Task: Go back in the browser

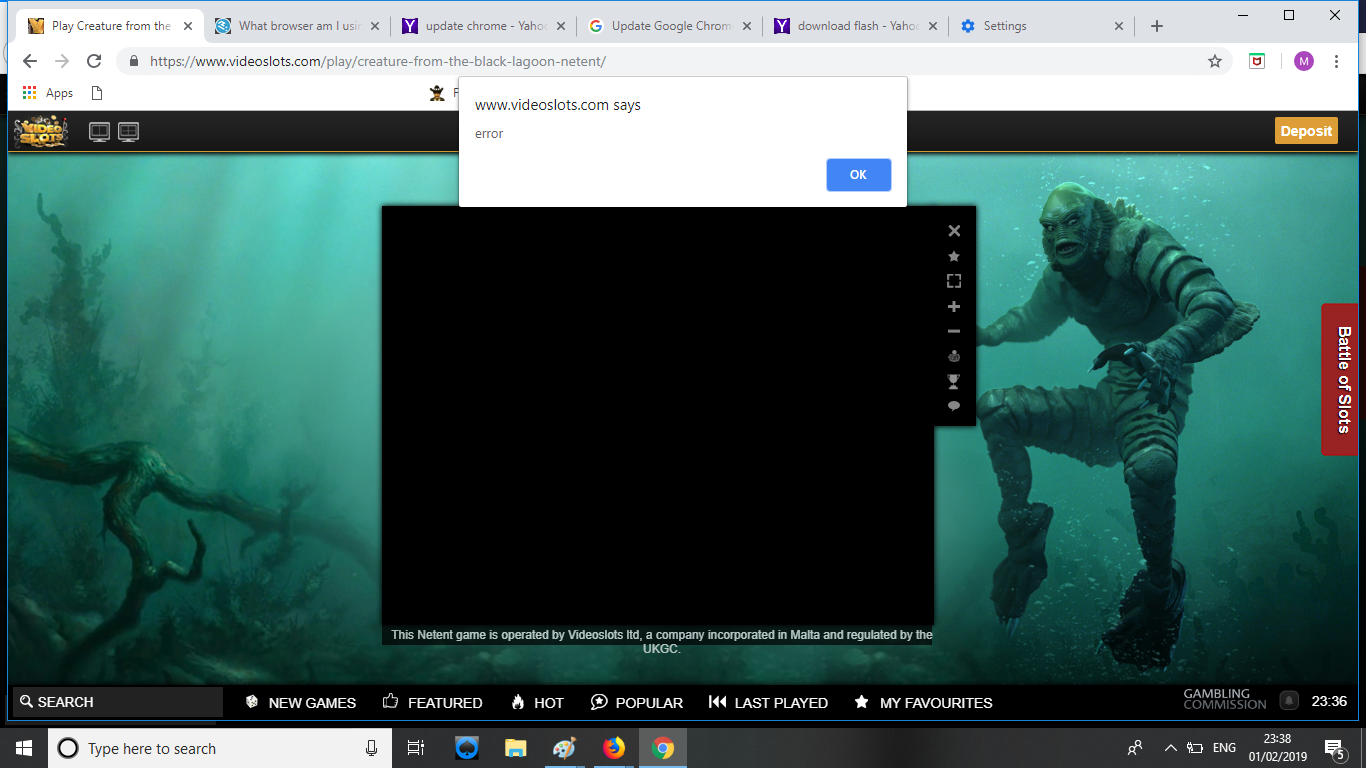Action: click(30, 61)
